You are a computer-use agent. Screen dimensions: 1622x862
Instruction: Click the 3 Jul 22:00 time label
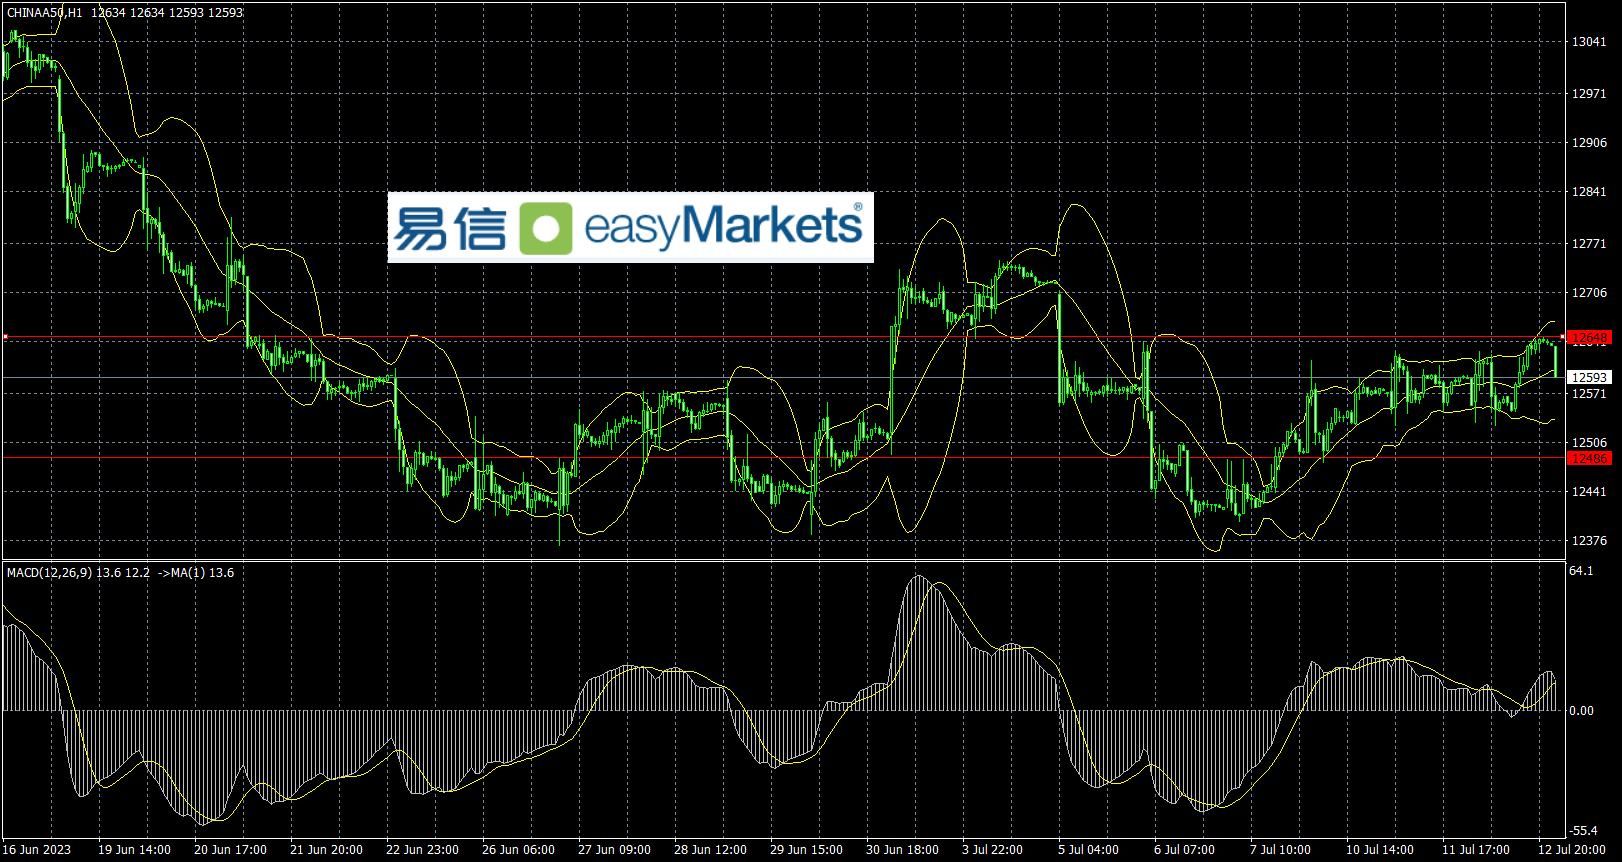(992, 850)
